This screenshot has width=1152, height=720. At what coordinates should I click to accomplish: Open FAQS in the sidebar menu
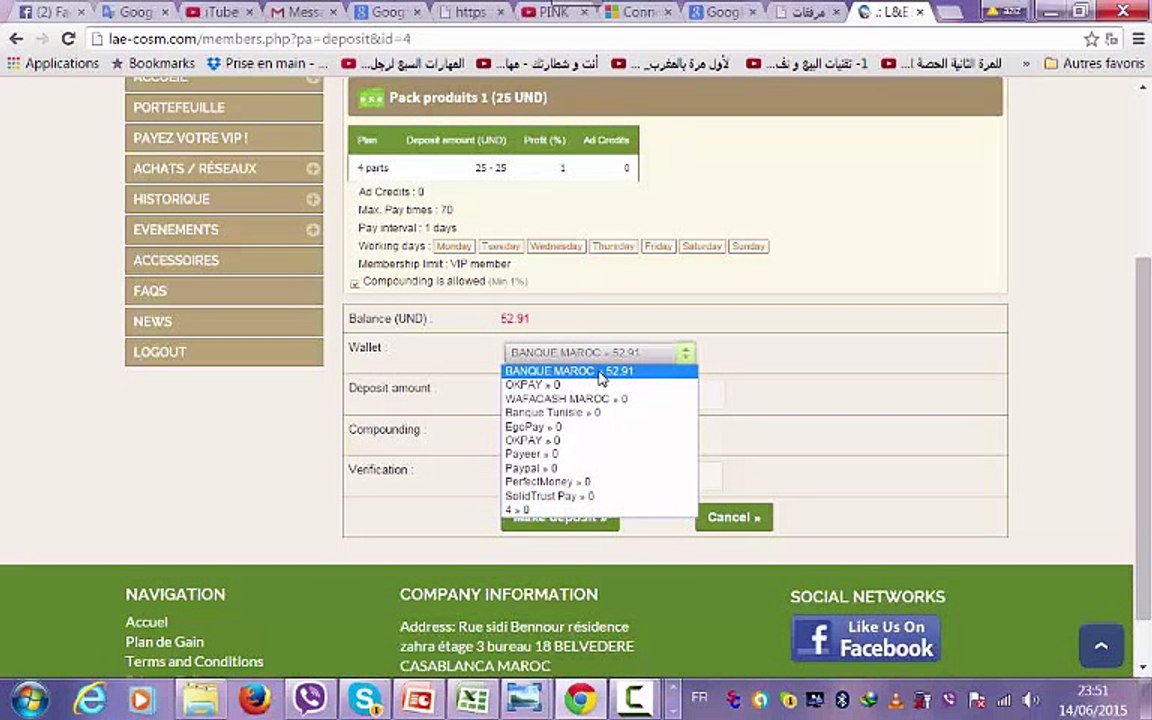[224, 292]
